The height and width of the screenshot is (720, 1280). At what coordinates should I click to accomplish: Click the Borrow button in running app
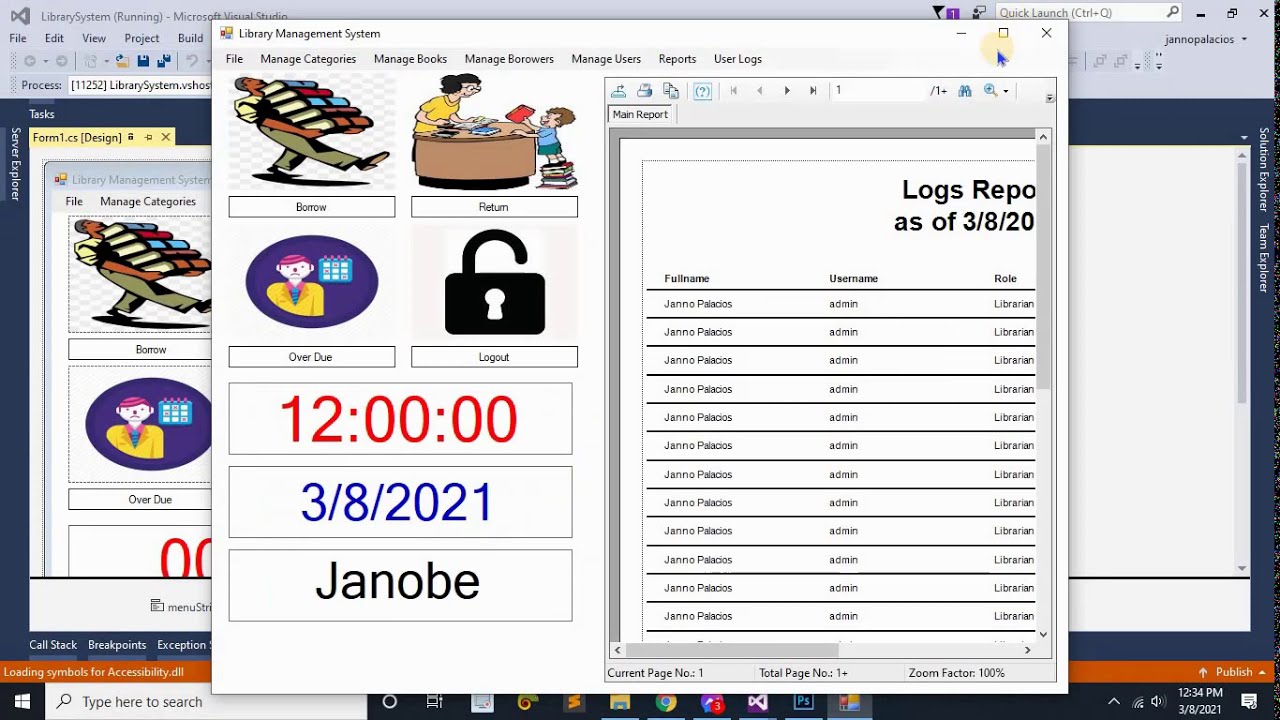click(x=312, y=207)
